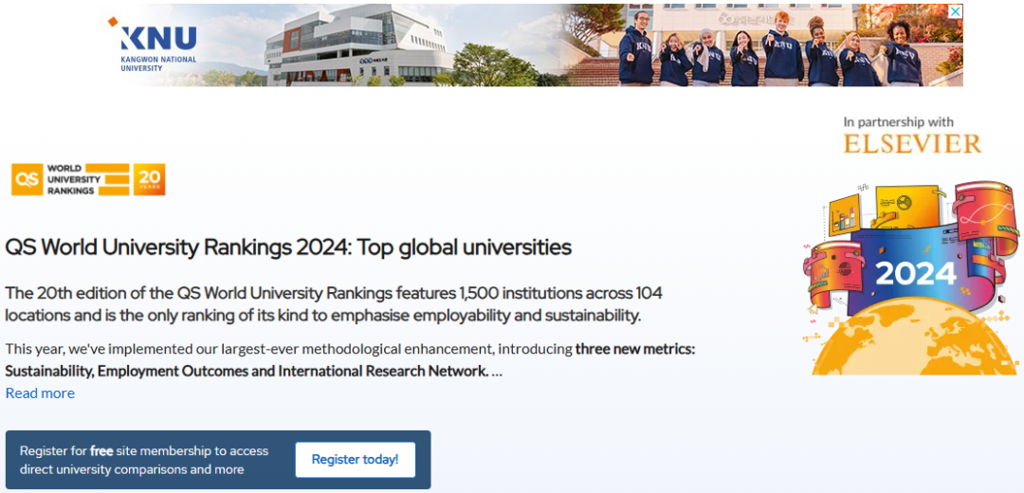Viewport: 1024px width, 493px height.
Task: Select the heading QS World University Rankings 2024
Action: (288, 247)
